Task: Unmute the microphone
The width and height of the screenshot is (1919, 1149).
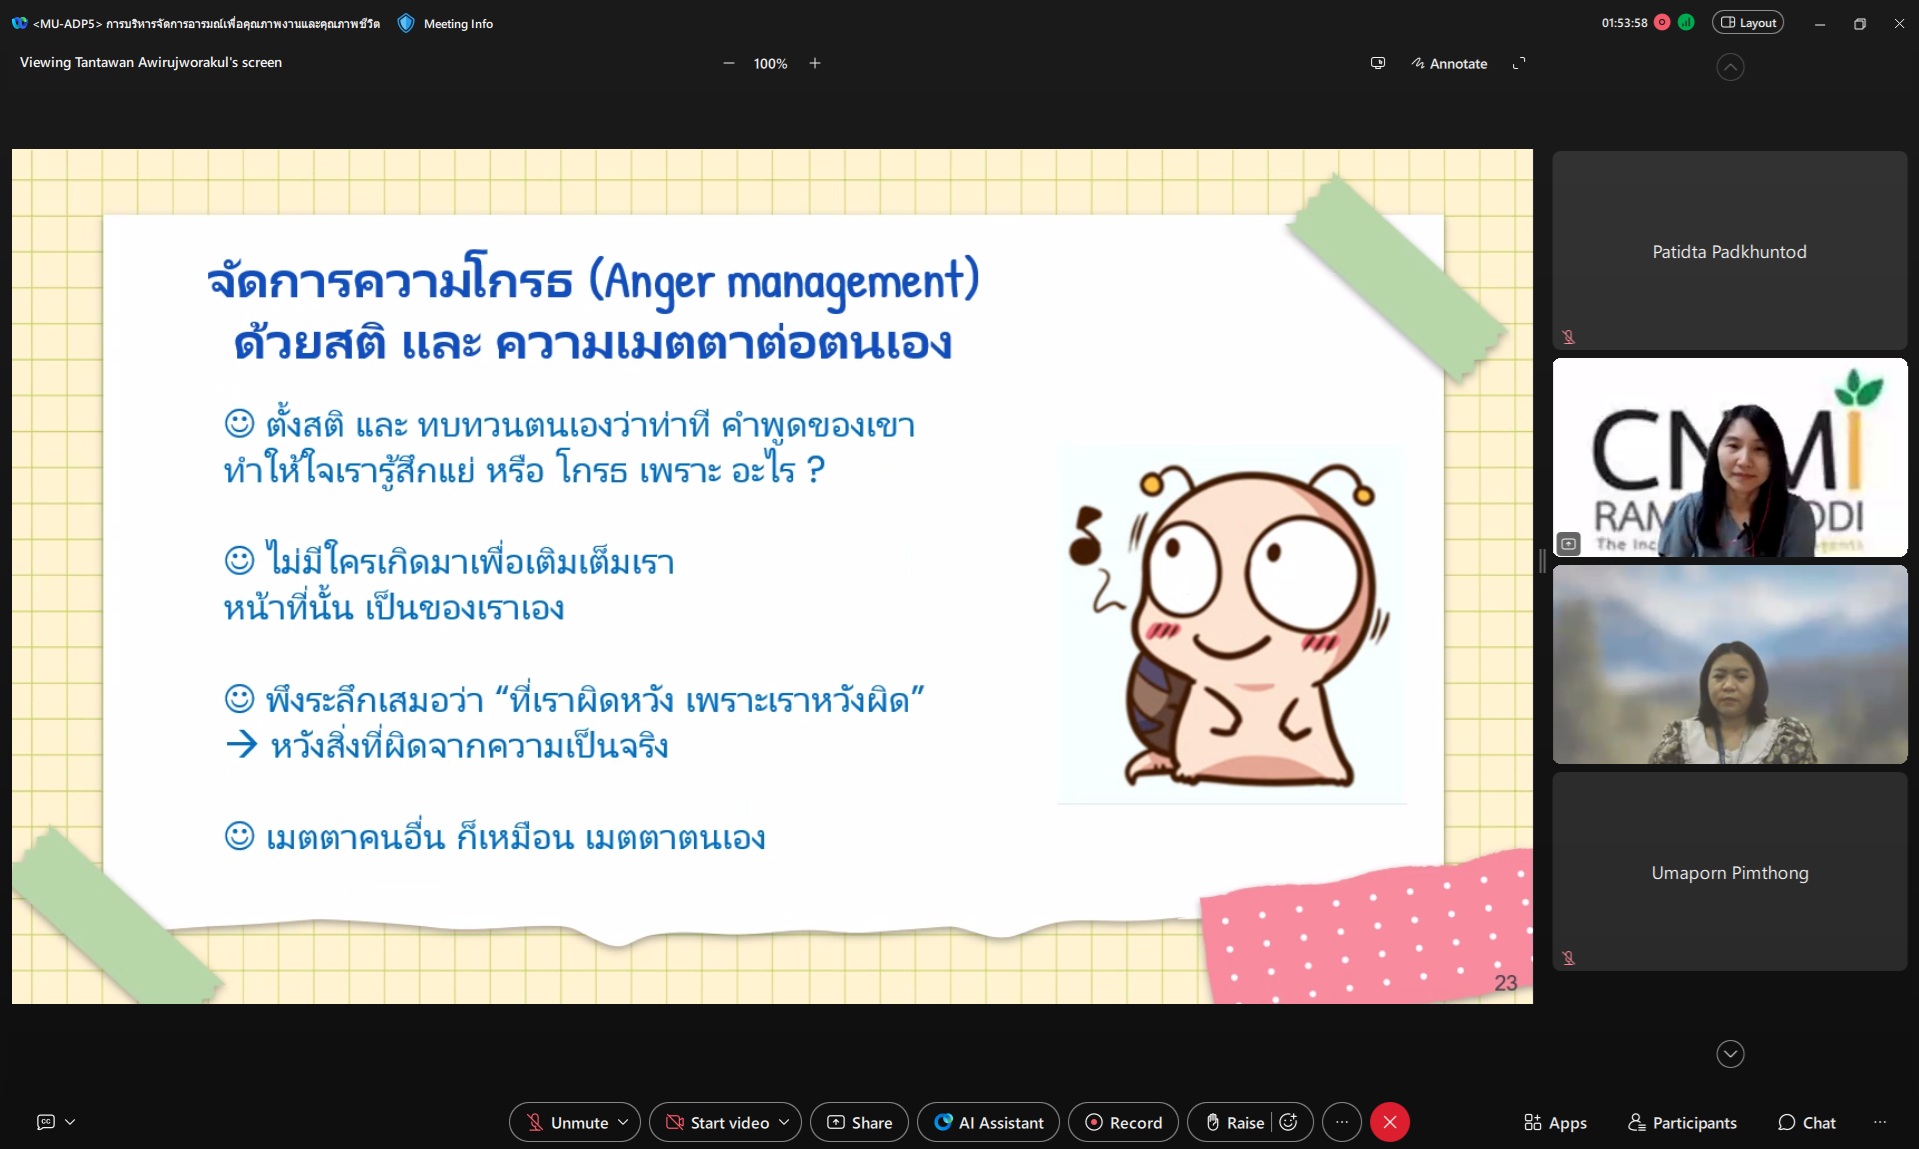Action: pos(567,1122)
